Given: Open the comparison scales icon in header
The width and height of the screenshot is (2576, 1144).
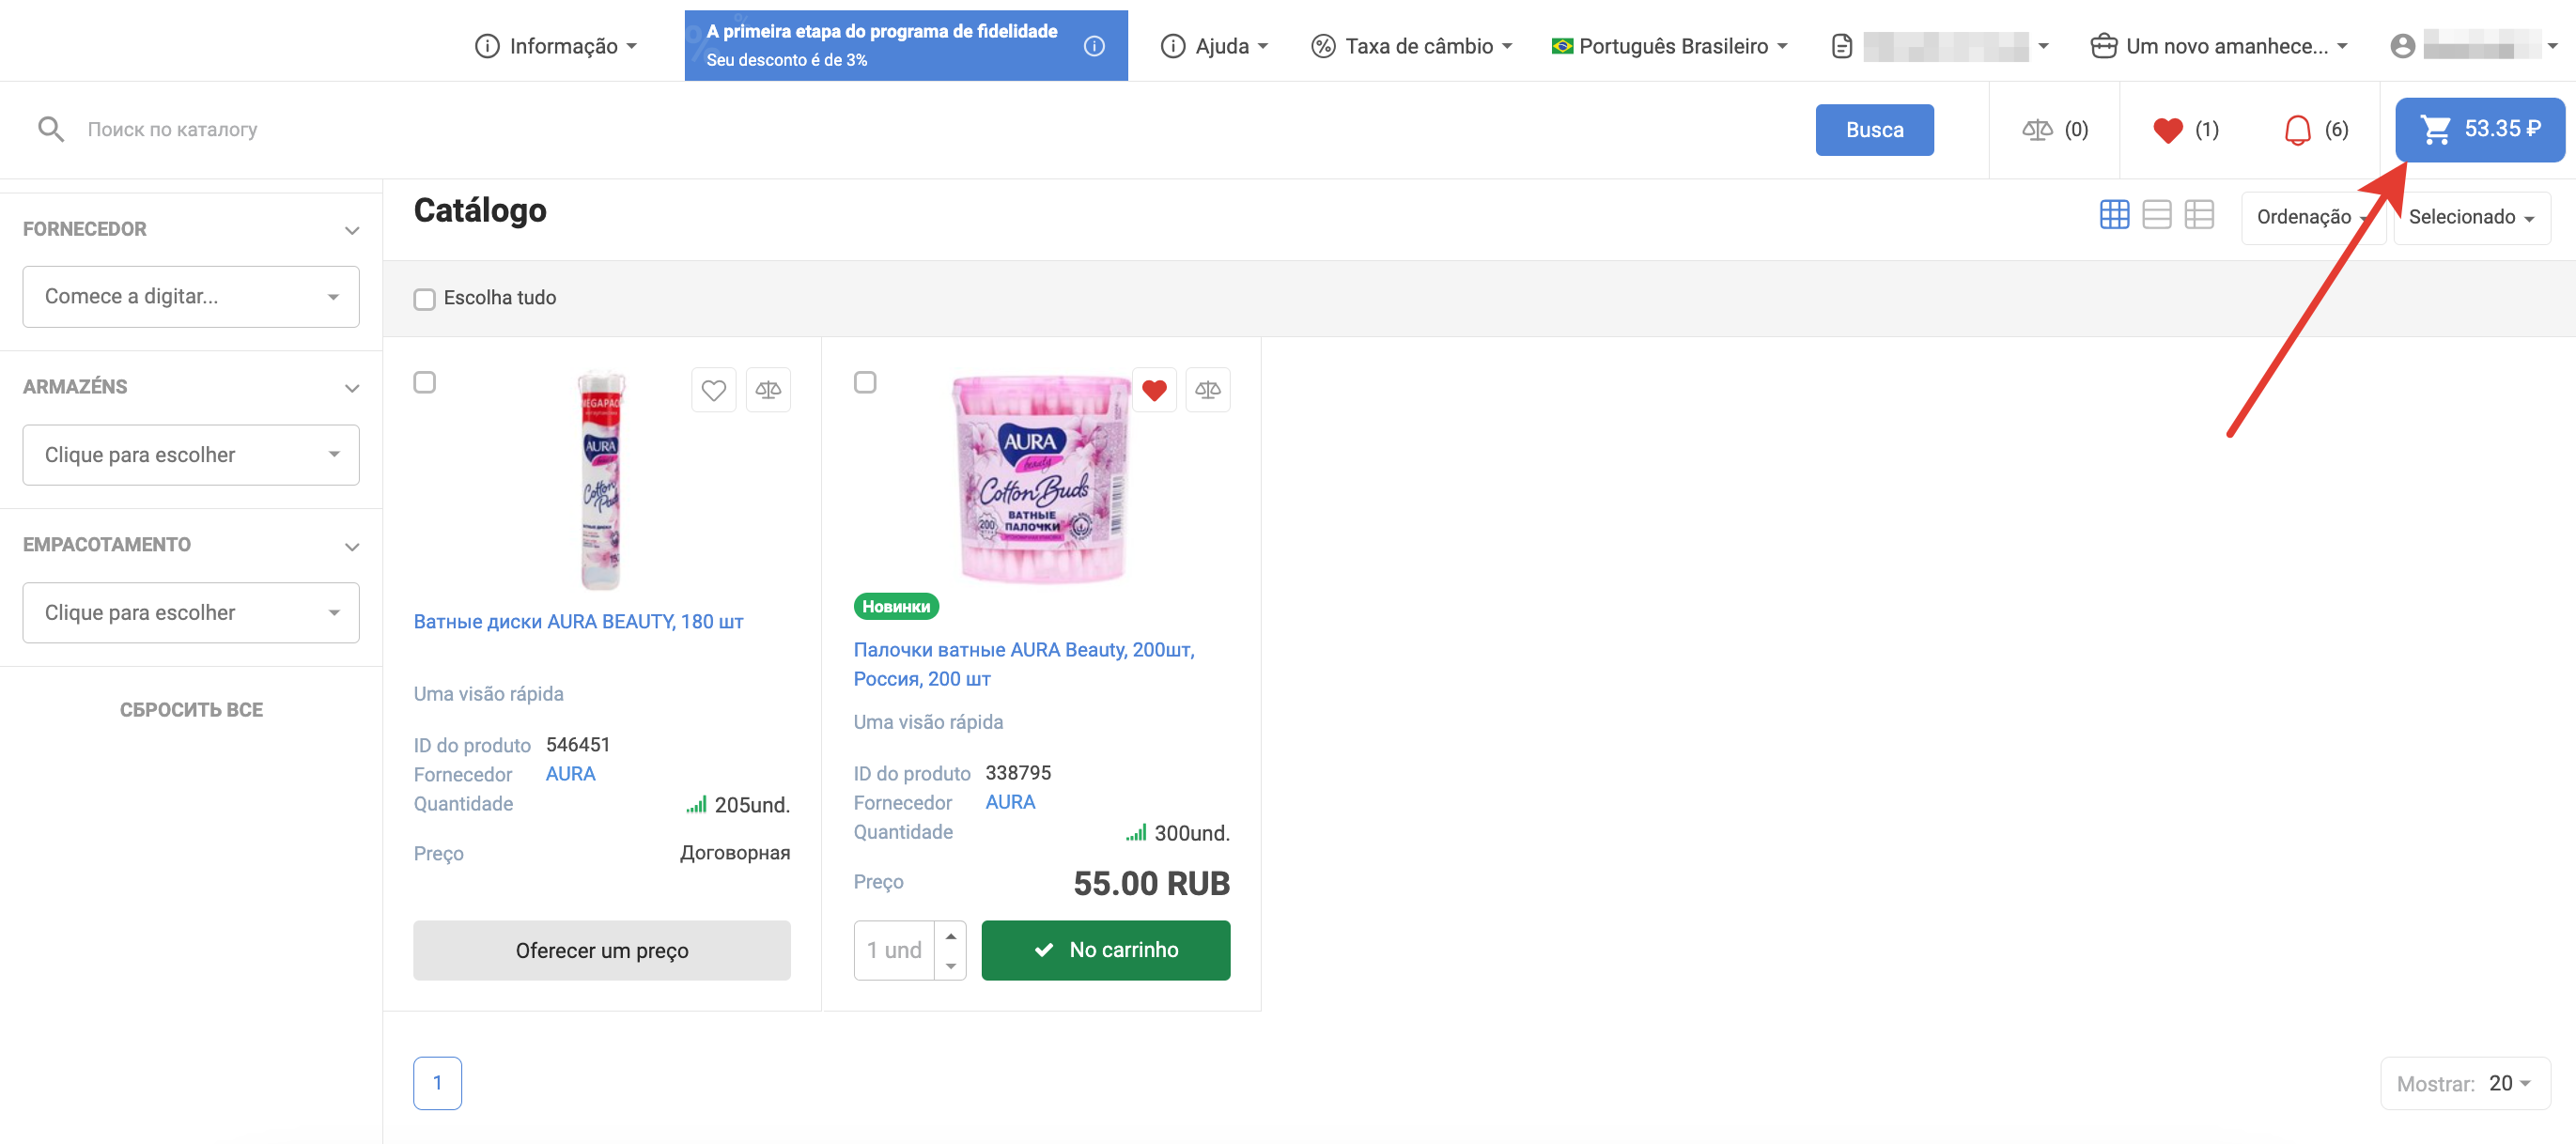Looking at the screenshot, I should click(x=2037, y=130).
